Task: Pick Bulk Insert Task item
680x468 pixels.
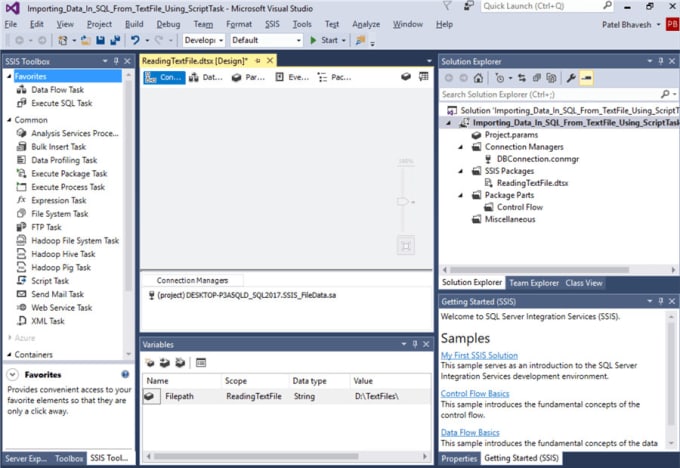Action: pyautogui.click(x=58, y=147)
